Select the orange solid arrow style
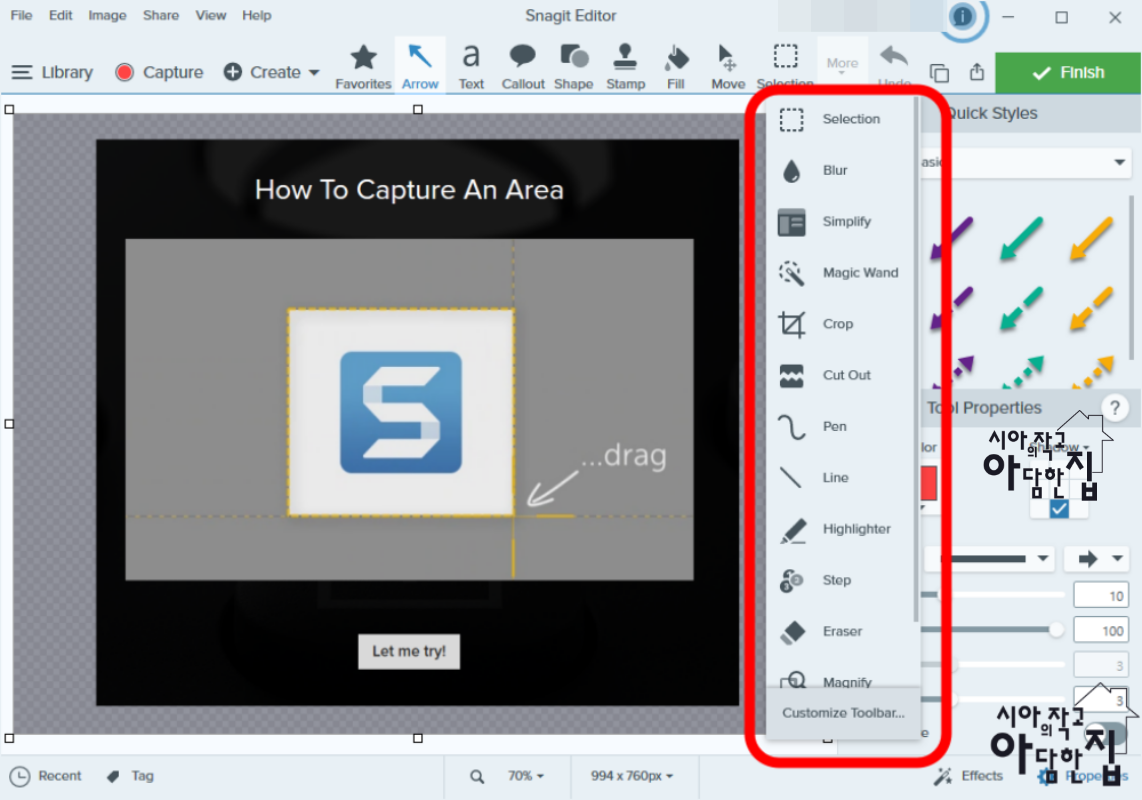 point(1091,238)
